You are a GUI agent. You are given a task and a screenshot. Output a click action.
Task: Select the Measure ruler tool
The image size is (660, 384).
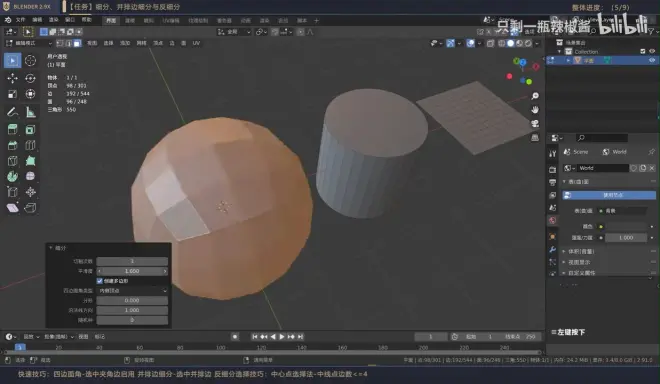coord(30,112)
